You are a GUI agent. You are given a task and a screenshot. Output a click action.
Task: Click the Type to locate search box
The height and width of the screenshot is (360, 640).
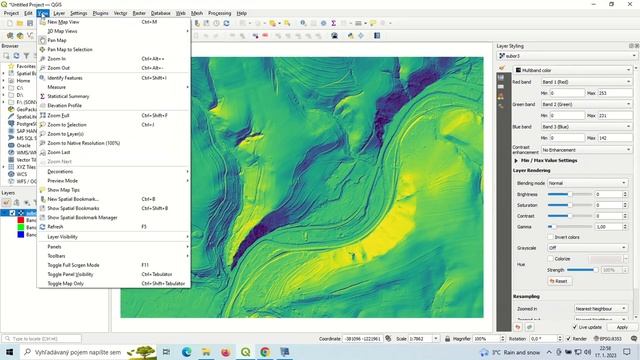coord(42,339)
